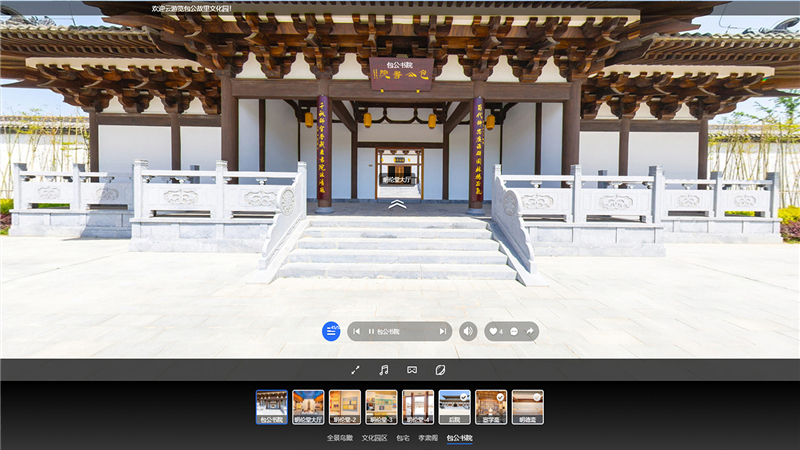Open the blue playlist menu button
The width and height of the screenshot is (800, 450).
click(331, 331)
